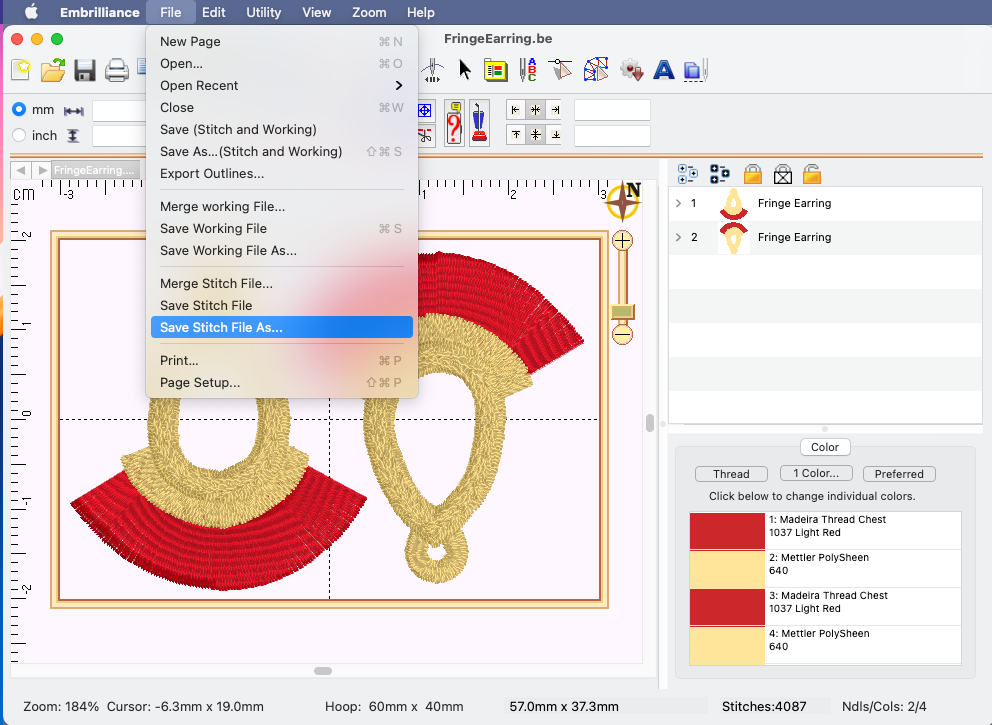Click the open padlock unlock icon
This screenshot has width=992, height=725.
click(811, 174)
